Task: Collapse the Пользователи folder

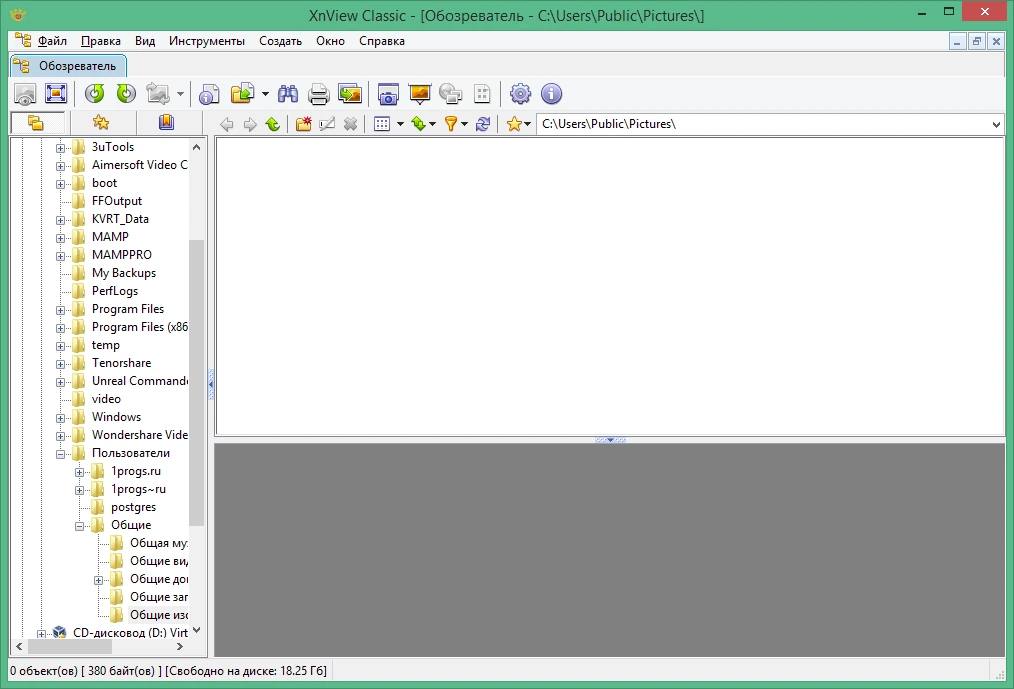Action: tap(60, 454)
